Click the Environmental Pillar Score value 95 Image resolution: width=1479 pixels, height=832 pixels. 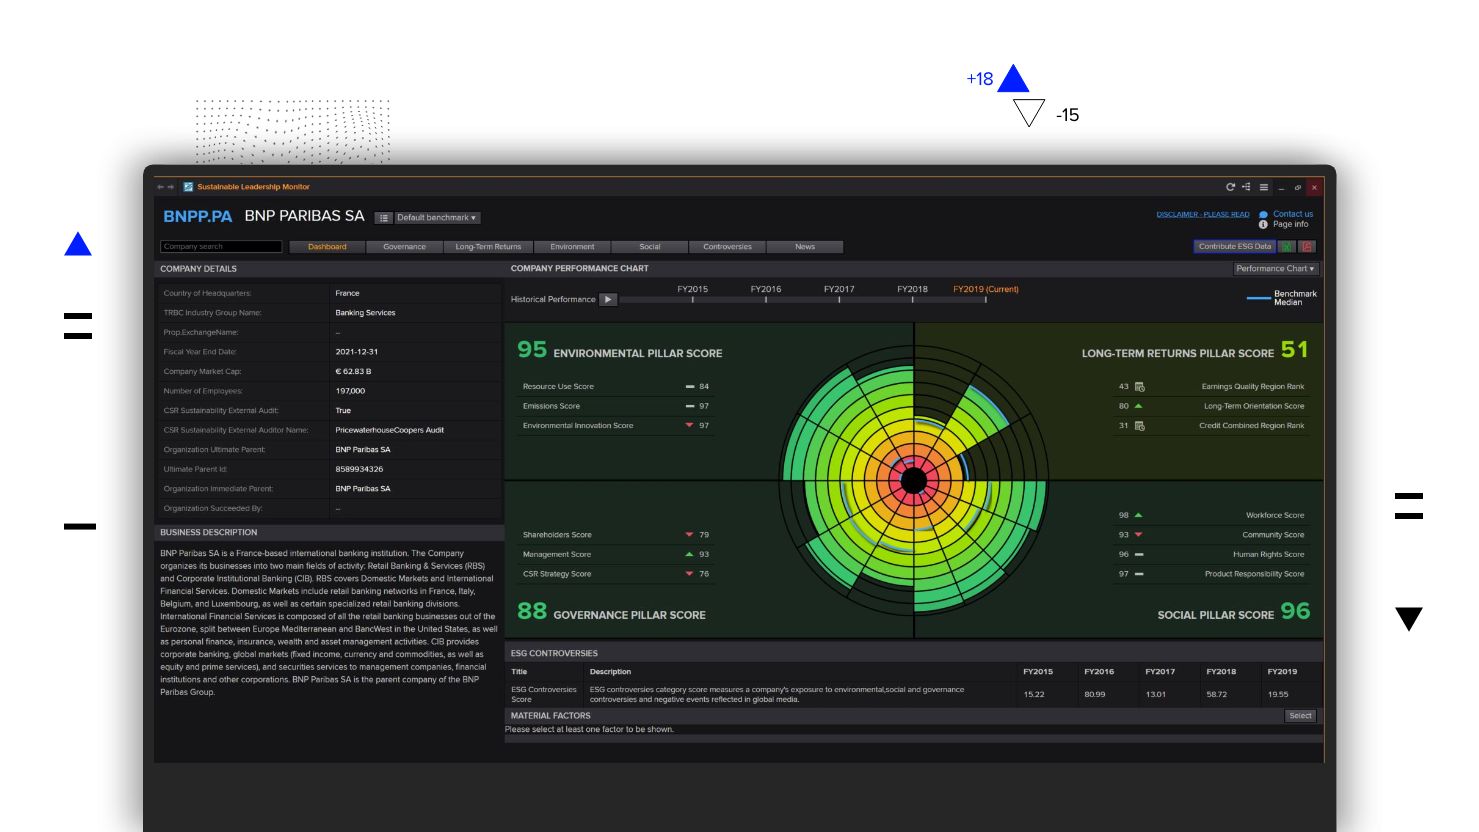532,349
